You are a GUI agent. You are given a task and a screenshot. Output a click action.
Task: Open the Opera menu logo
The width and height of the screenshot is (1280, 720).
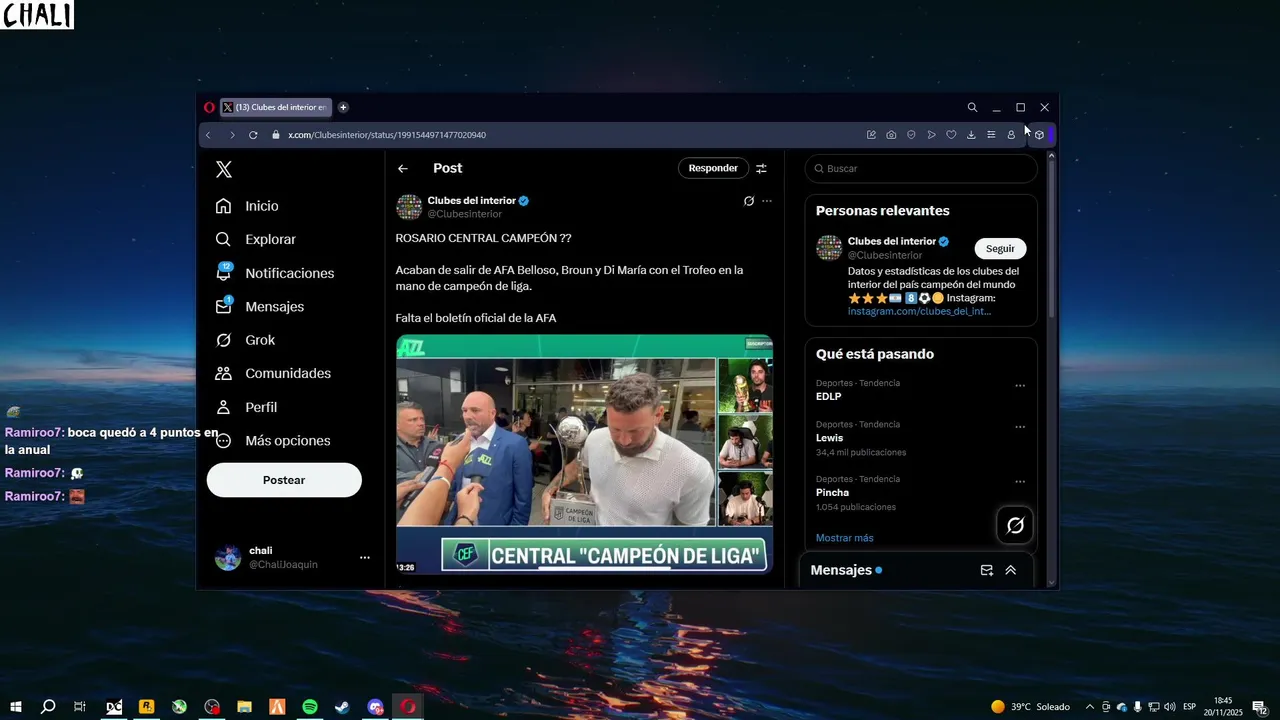(x=209, y=107)
